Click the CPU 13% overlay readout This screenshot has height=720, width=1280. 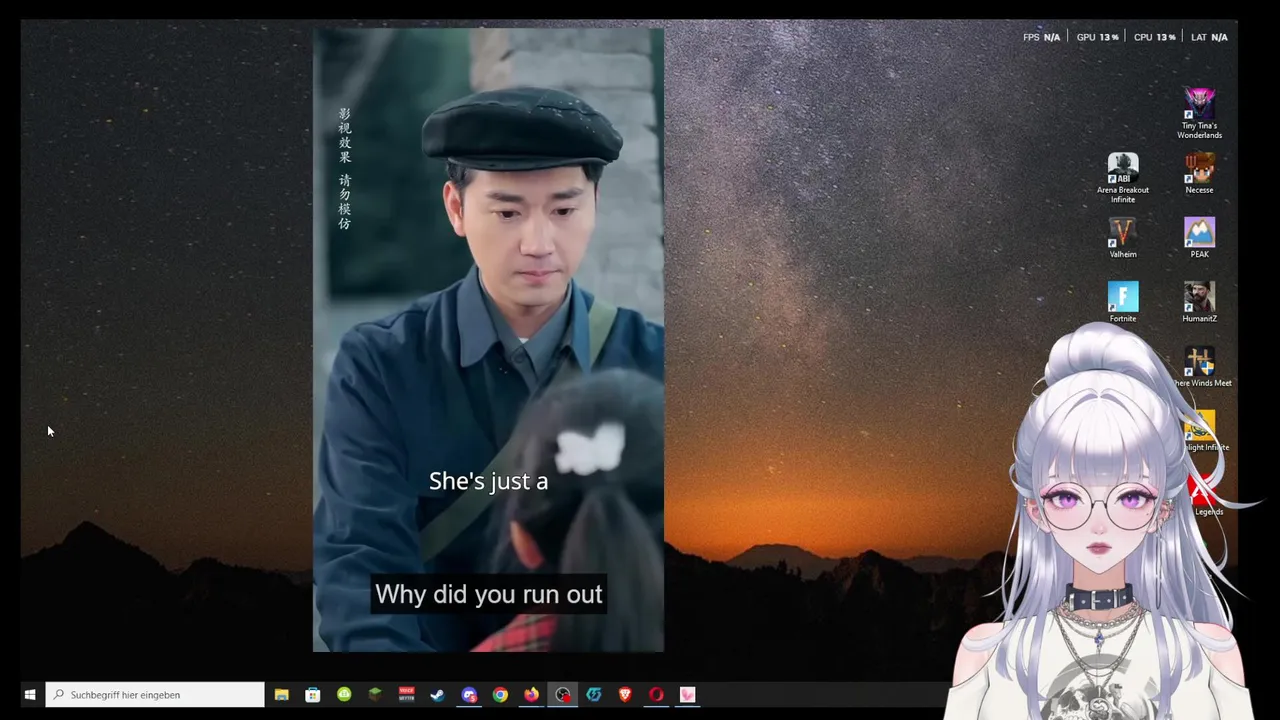[x=1154, y=37]
